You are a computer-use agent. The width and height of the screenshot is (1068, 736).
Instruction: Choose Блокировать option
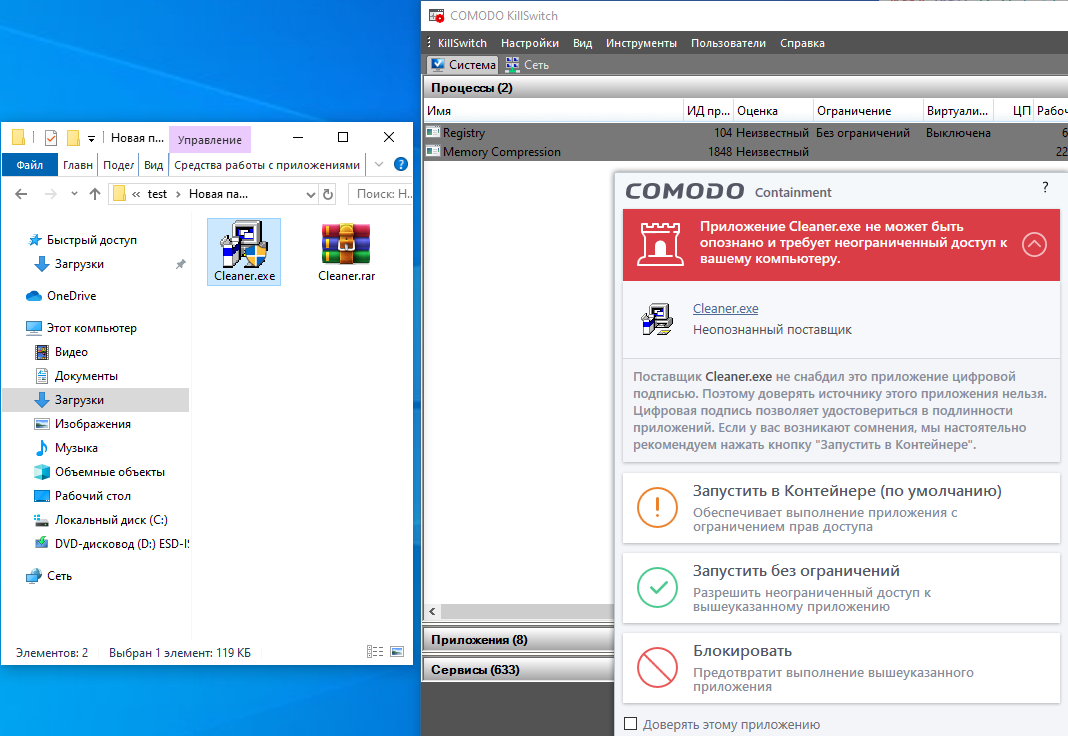[841, 668]
